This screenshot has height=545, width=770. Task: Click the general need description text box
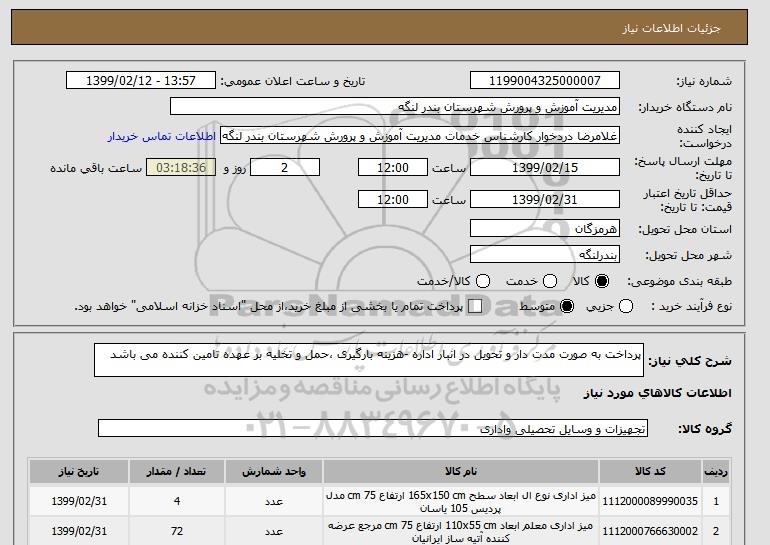pyautogui.click(x=369, y=360)
